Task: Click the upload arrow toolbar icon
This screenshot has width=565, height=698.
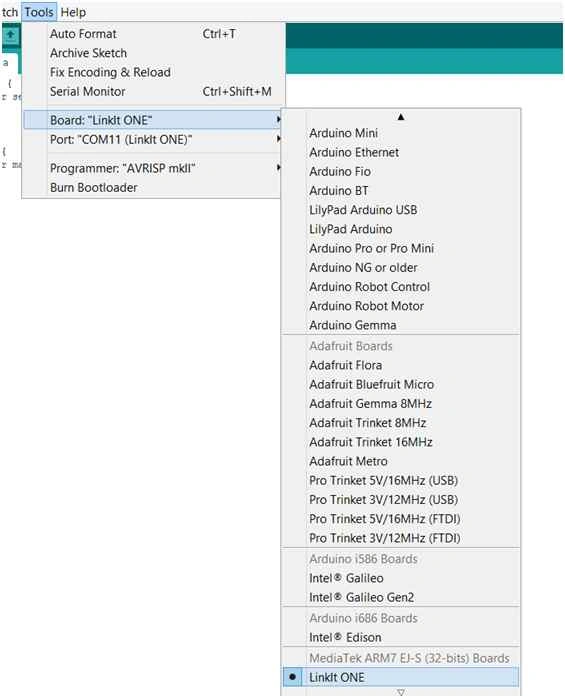Action: pos(10,34)
